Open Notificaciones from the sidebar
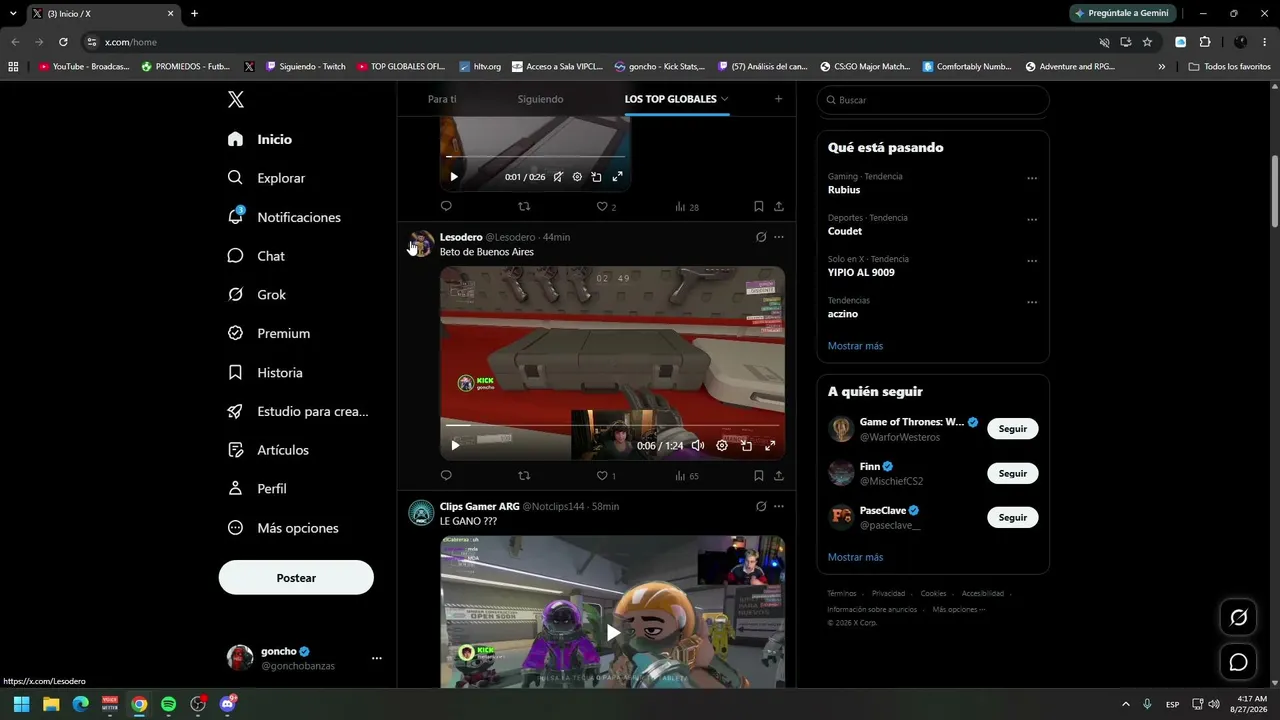This screenshot has width=1280, height=720. pos(284,217)
